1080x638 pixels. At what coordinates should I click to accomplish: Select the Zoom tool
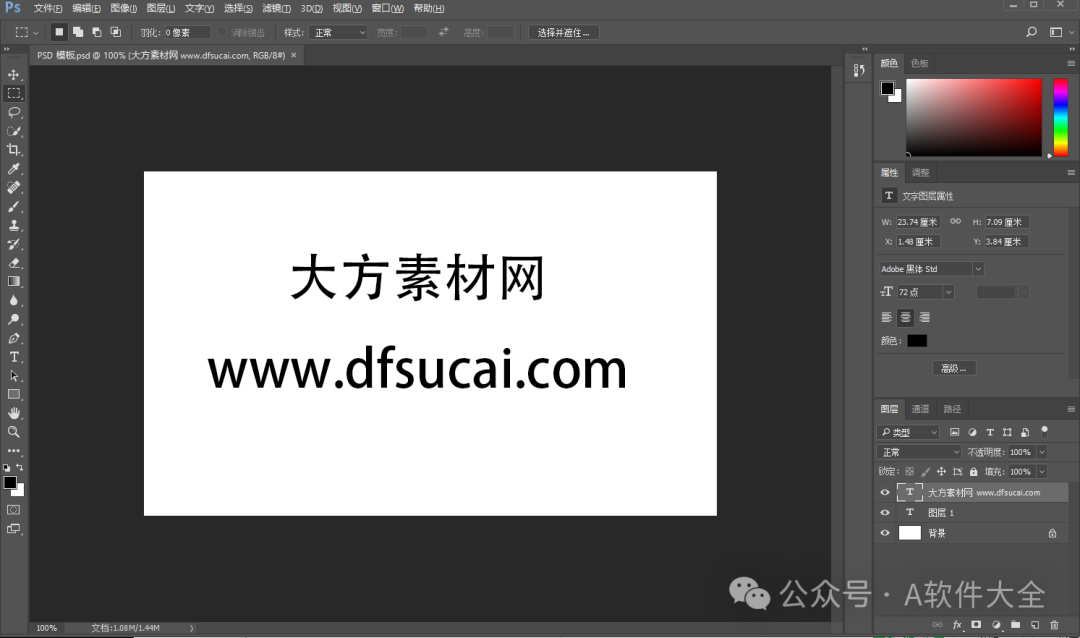coord(14,433)
